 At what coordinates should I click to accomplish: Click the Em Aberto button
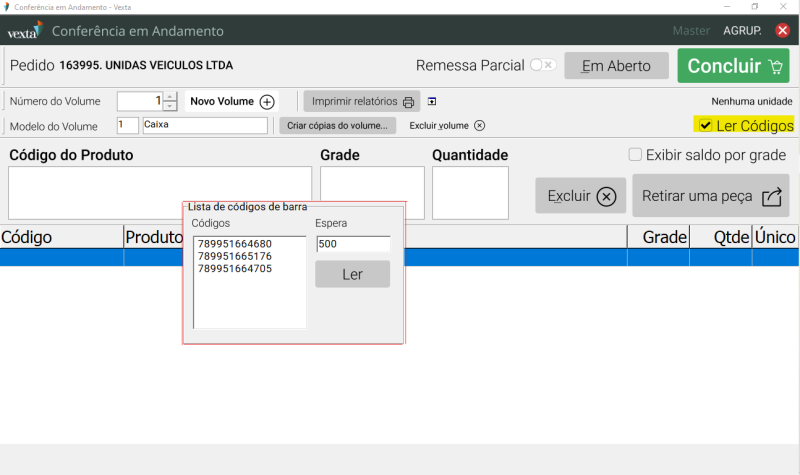click(x=616, y=66)
